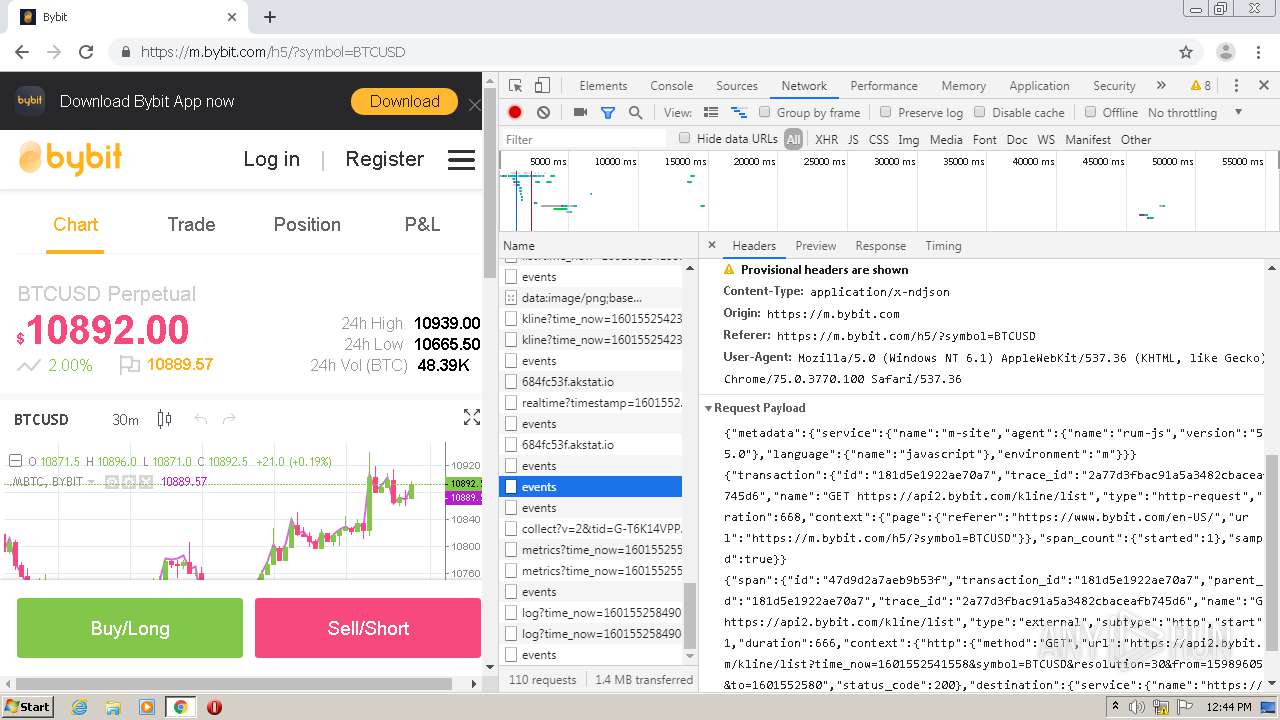Click the pink Sell/Short button

pyautogui.click(x=368, y=628)
